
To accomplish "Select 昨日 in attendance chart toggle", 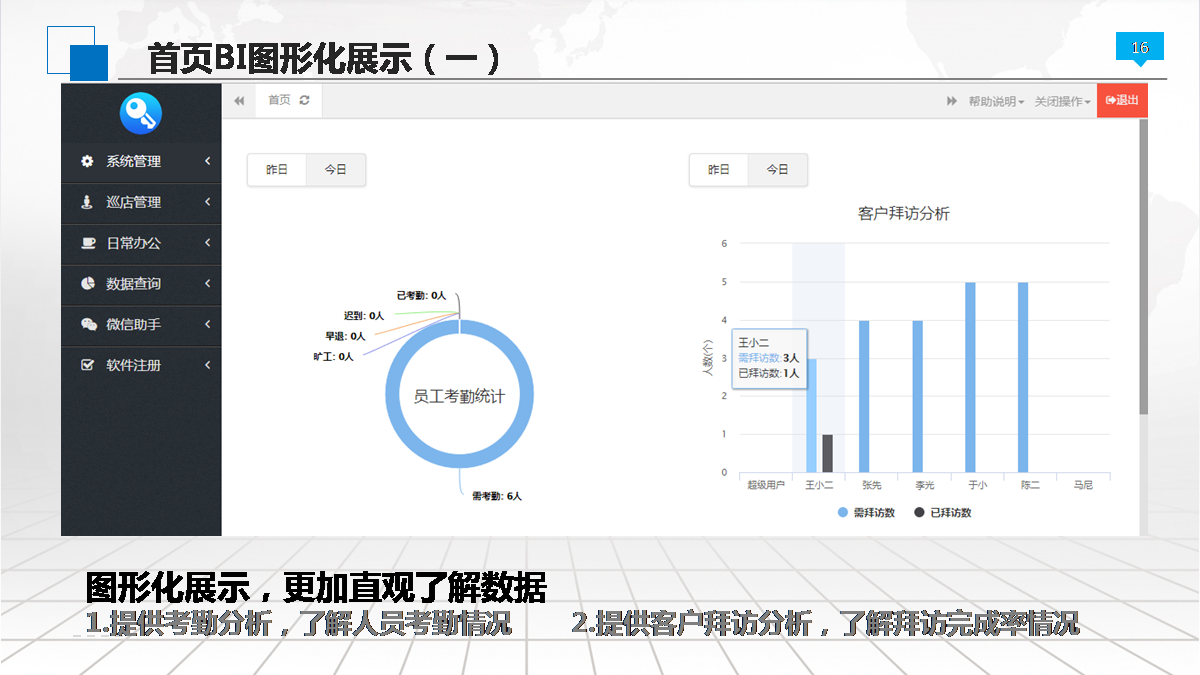I will [277, 170].
